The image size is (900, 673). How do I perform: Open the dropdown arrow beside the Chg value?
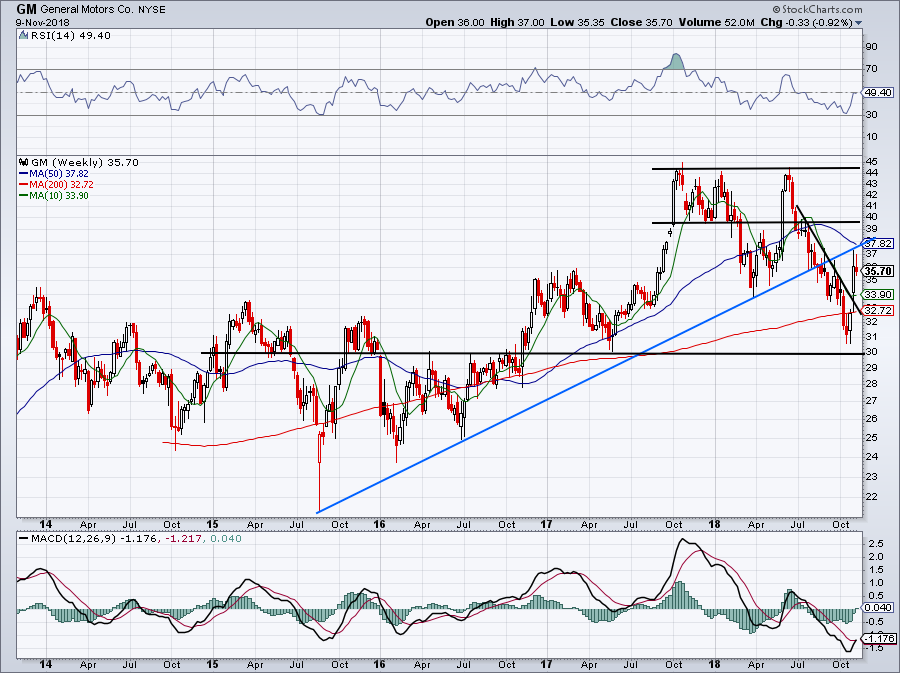click(859, 23)
